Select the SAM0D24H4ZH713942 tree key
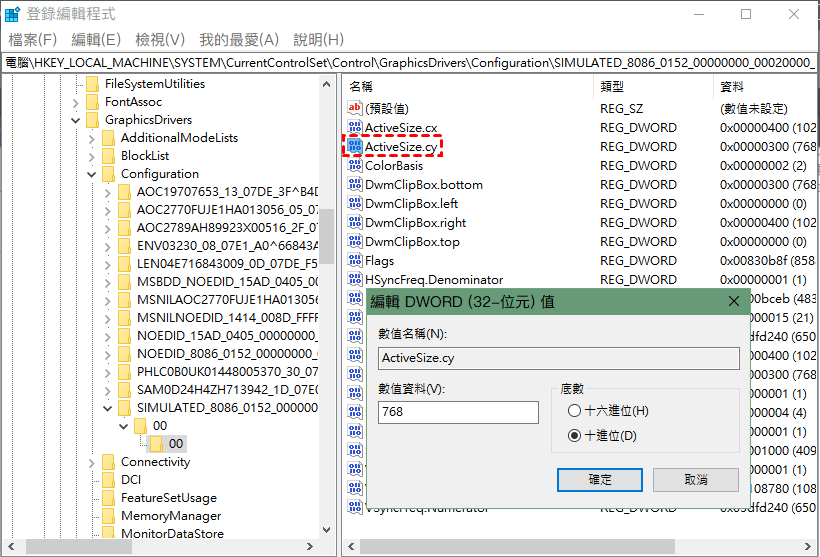 tap(227, 390)
